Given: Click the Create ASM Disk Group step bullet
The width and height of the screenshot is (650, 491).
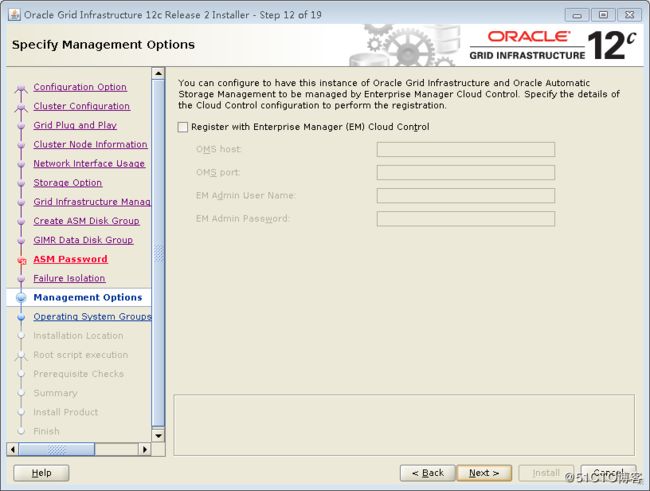Looking at the screenshot, I should [x=21, y=221].
